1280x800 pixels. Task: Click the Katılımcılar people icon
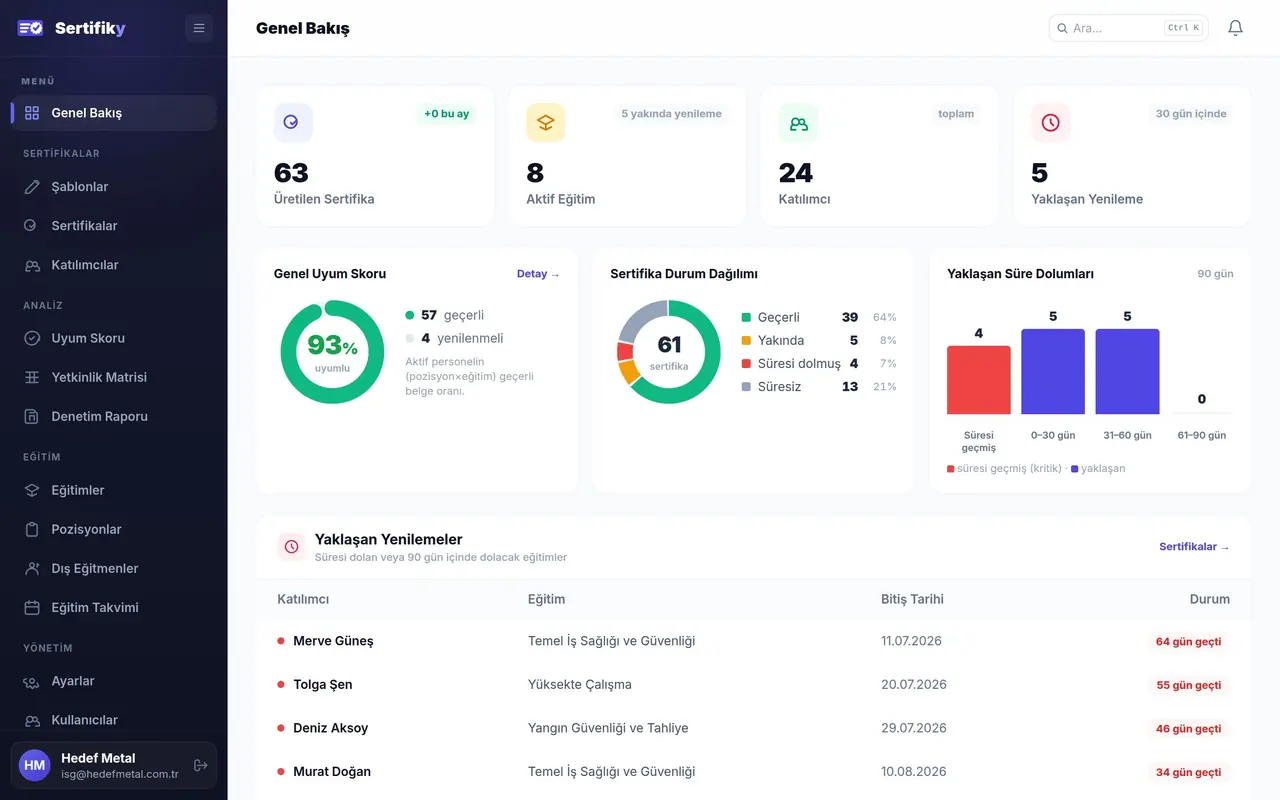click(x=32, y=265)
